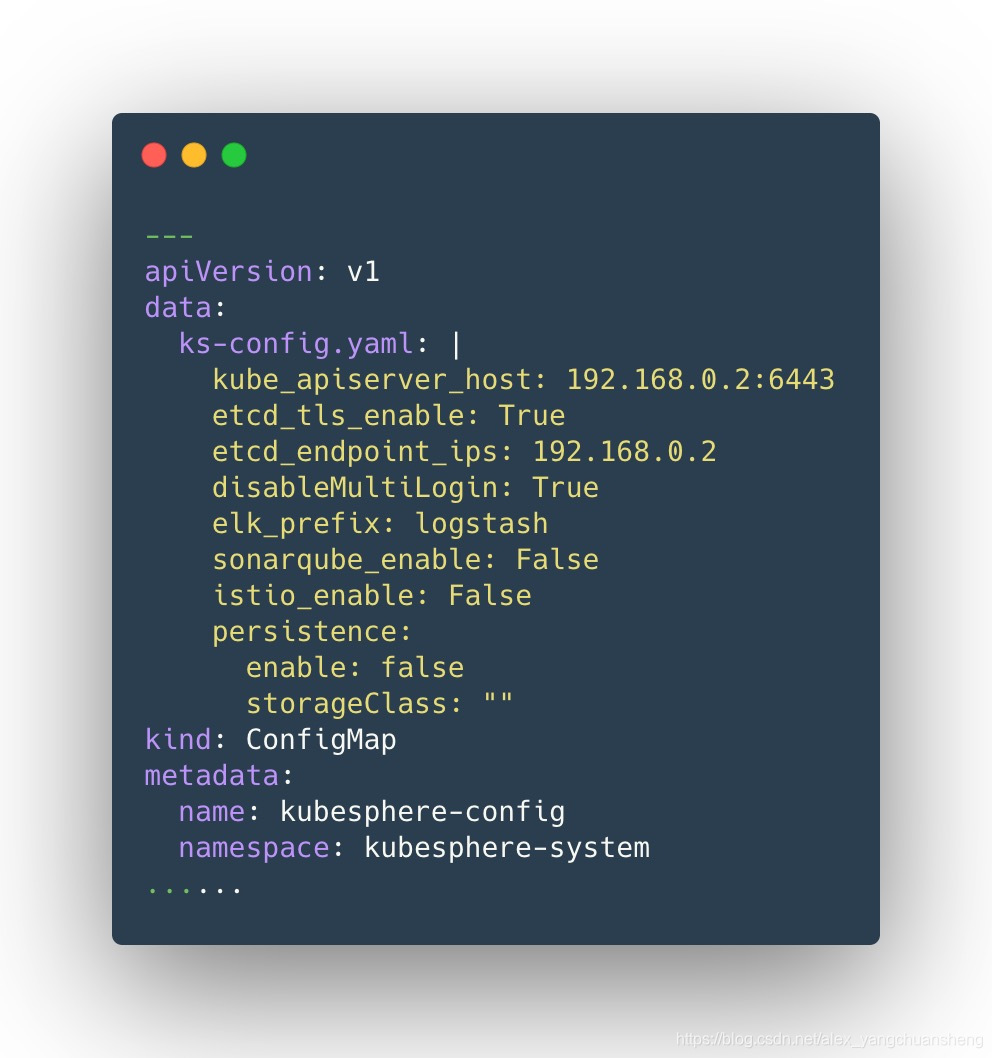Viewport: 992px width, 1058px height.
Task: Select the v1 value text
Action: (x=363, y=272)
